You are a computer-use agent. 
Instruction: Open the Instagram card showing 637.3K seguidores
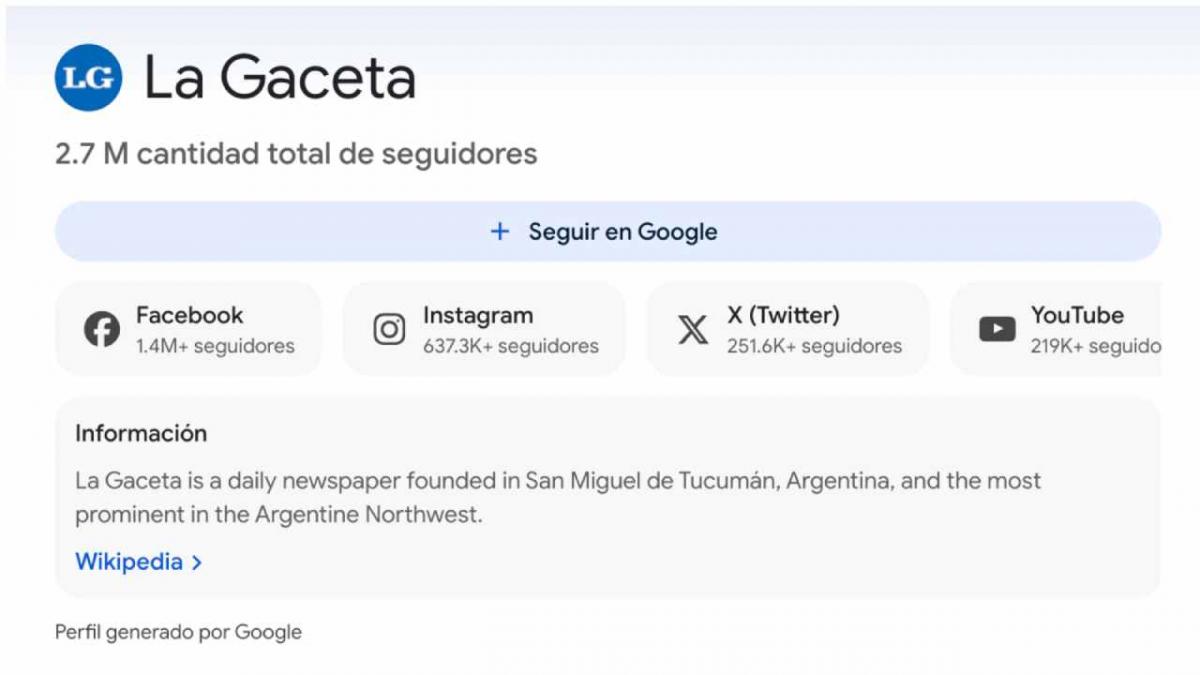[485, 329]
